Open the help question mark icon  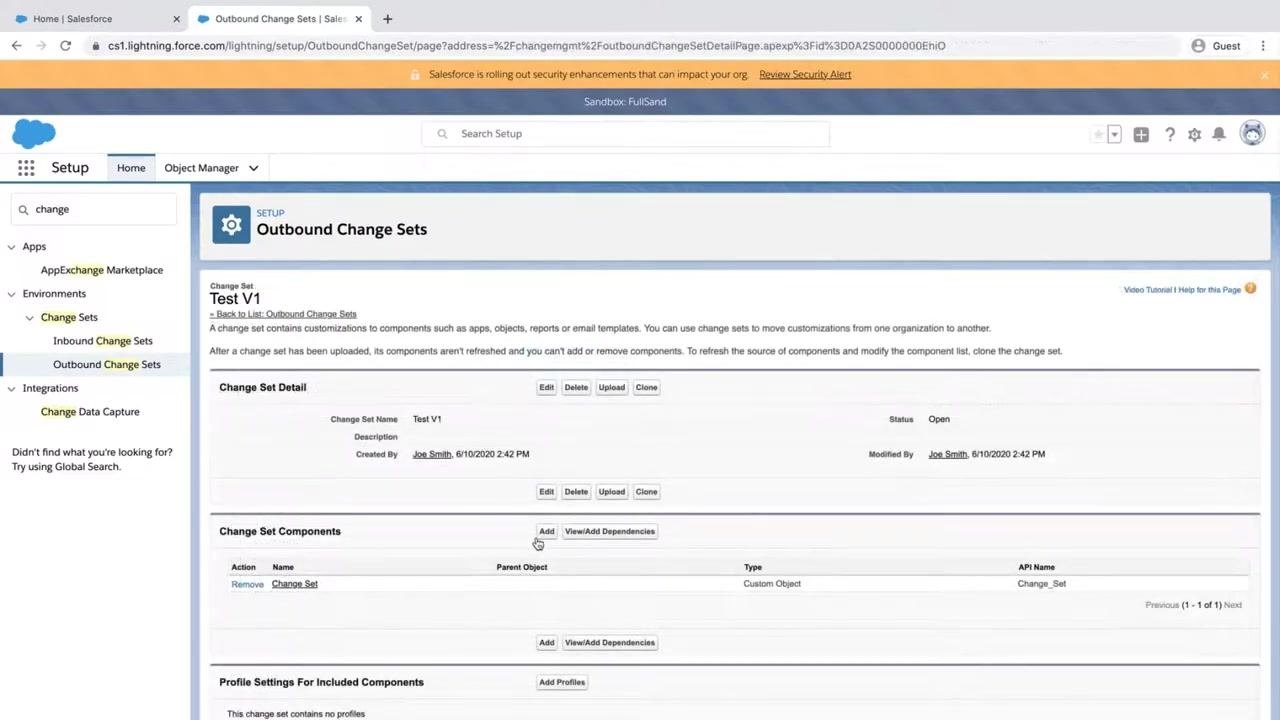[x=1169, y=134]
